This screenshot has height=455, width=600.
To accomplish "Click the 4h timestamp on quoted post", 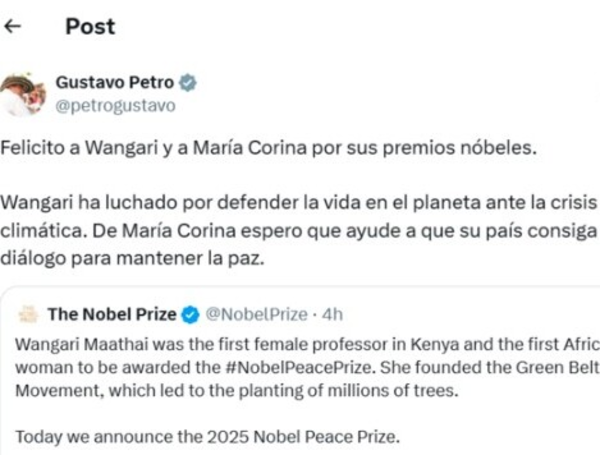I will tap(333, 315).
